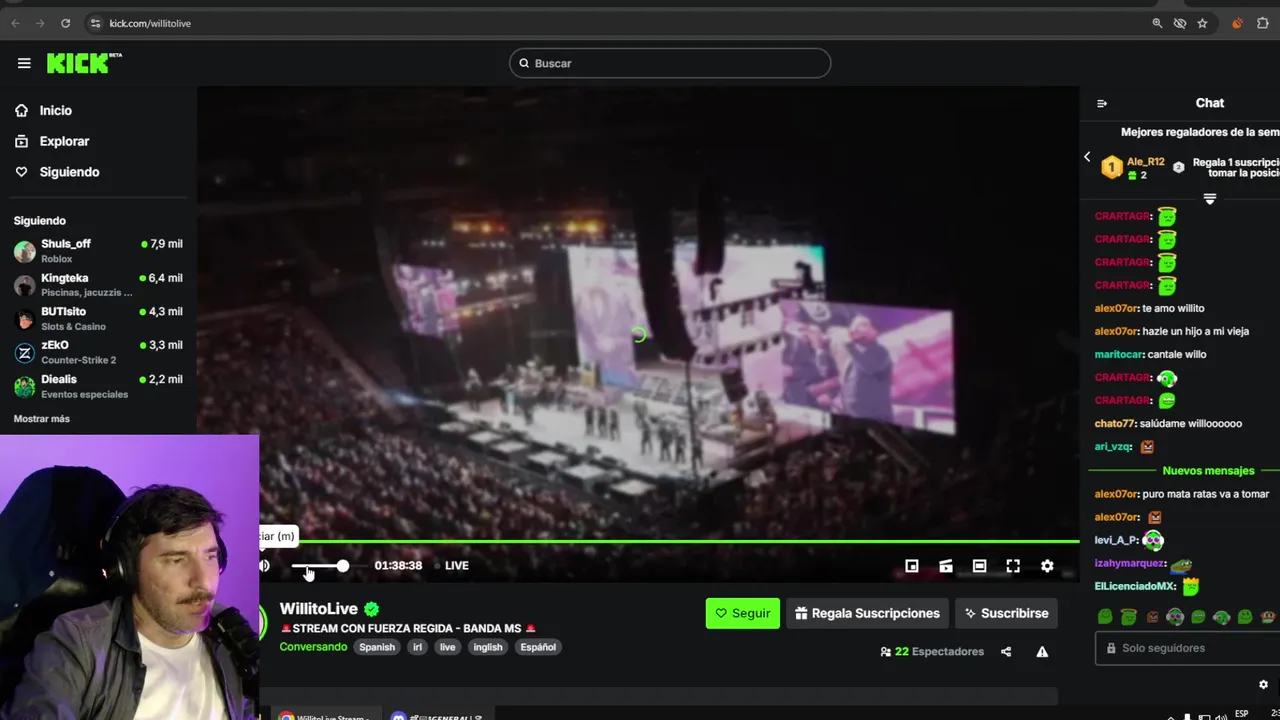Bookmark page with star icon

pos(1203,23)
